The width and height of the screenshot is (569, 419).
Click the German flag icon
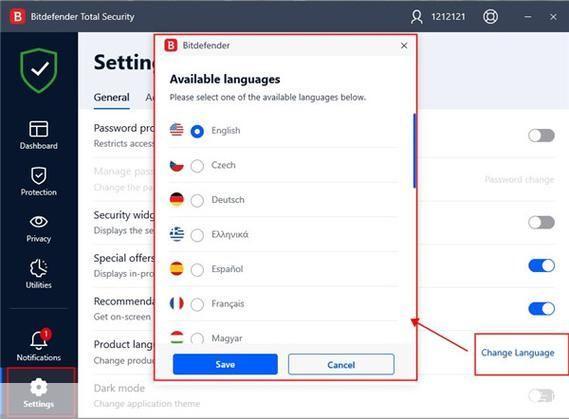(177, 200)
